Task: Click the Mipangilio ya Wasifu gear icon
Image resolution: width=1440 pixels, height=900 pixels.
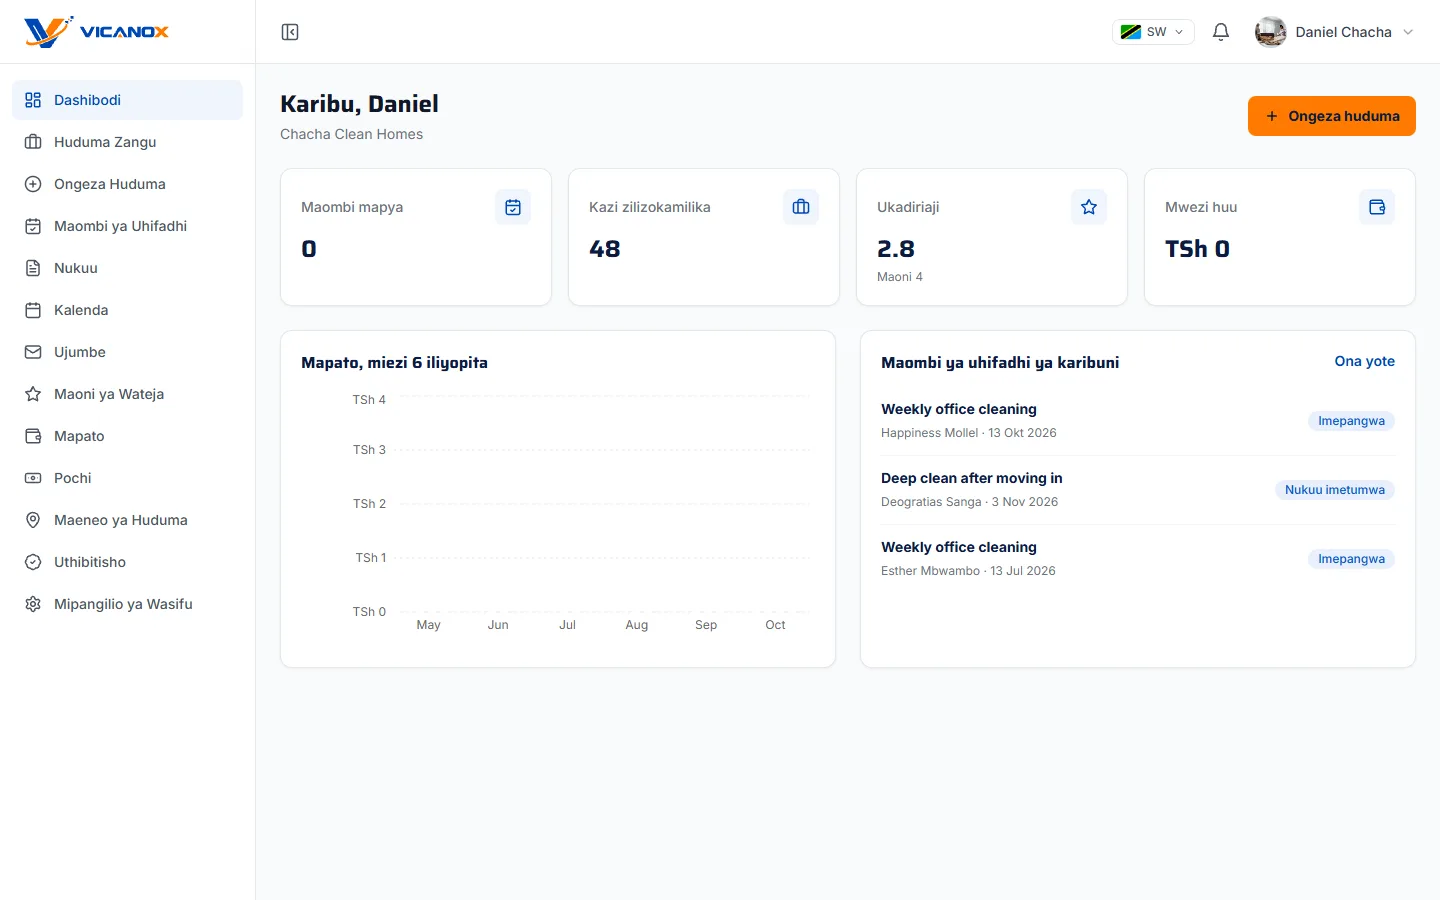Action: pyautogui.click(x=33, y=604)
